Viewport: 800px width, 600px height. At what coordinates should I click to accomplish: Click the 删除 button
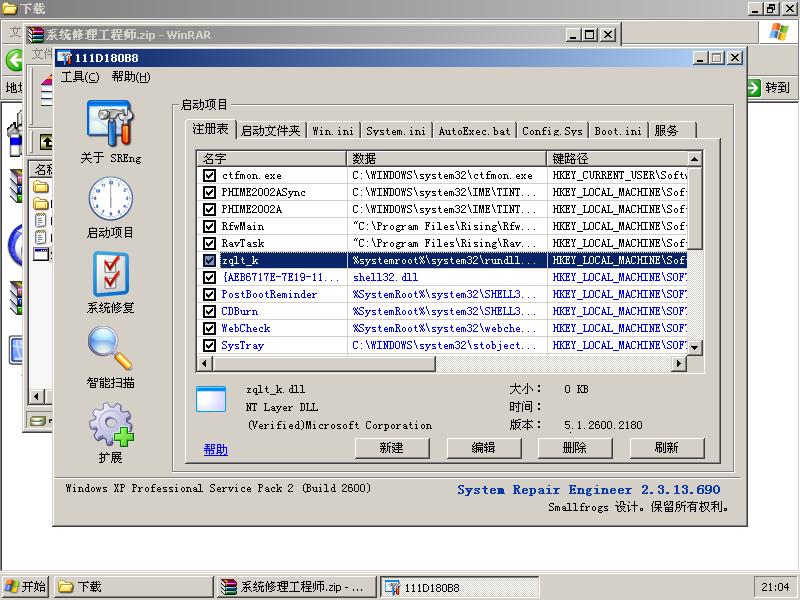point(575,448)
